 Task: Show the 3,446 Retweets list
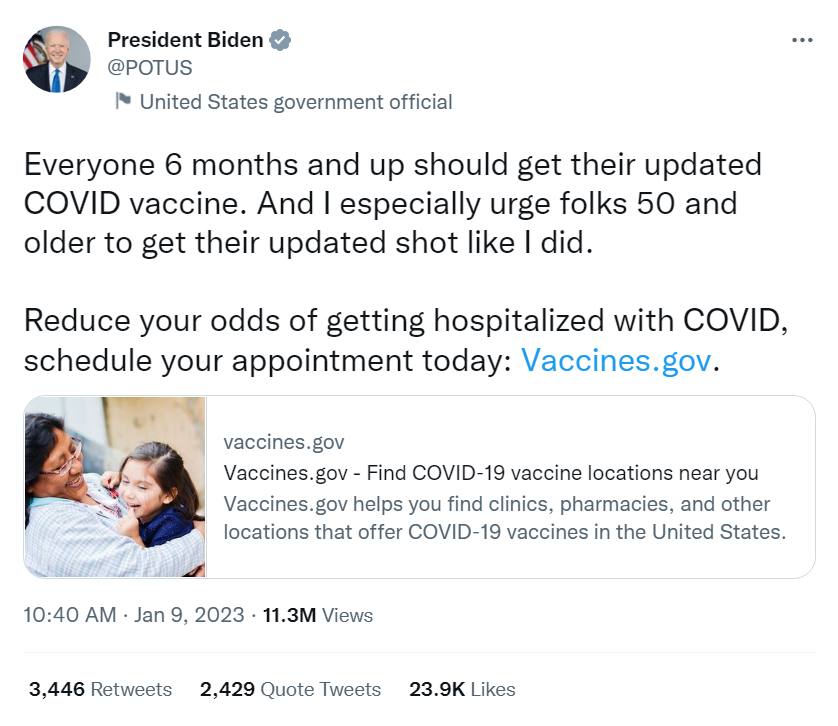tap(100, 689)
